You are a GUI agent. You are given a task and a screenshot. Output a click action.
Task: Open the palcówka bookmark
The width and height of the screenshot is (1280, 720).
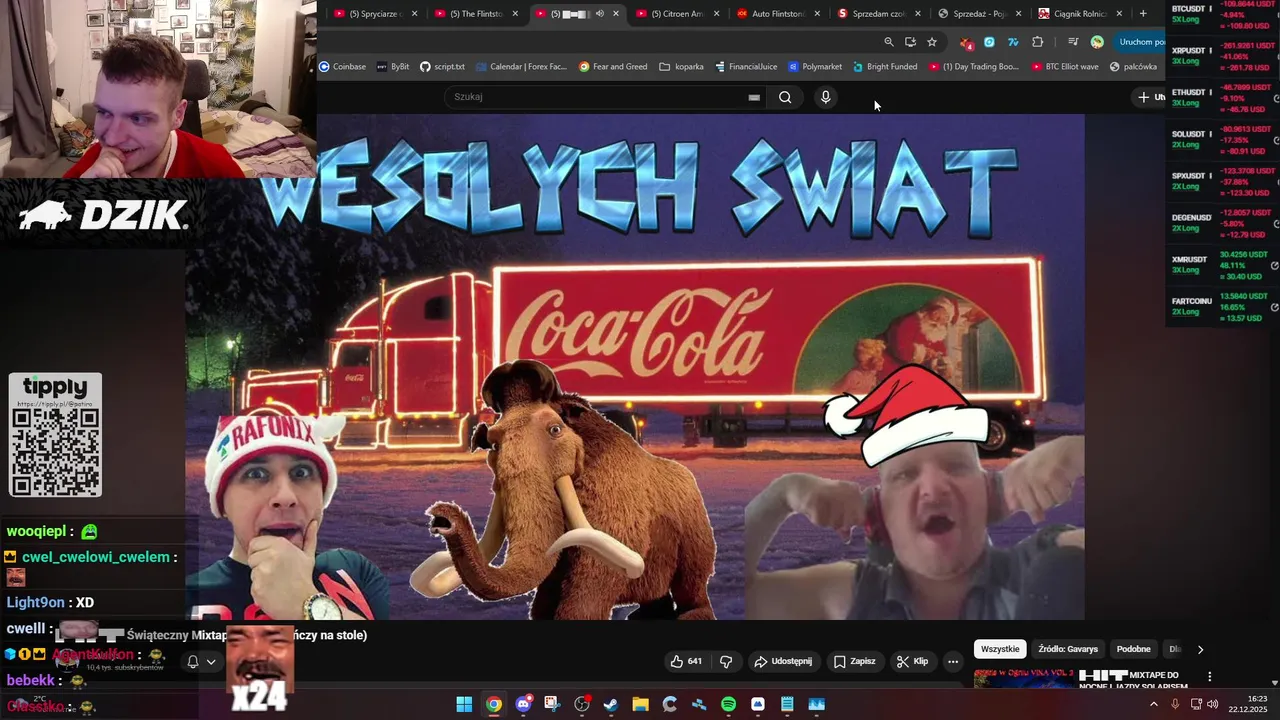click(x=1133, y=67)
